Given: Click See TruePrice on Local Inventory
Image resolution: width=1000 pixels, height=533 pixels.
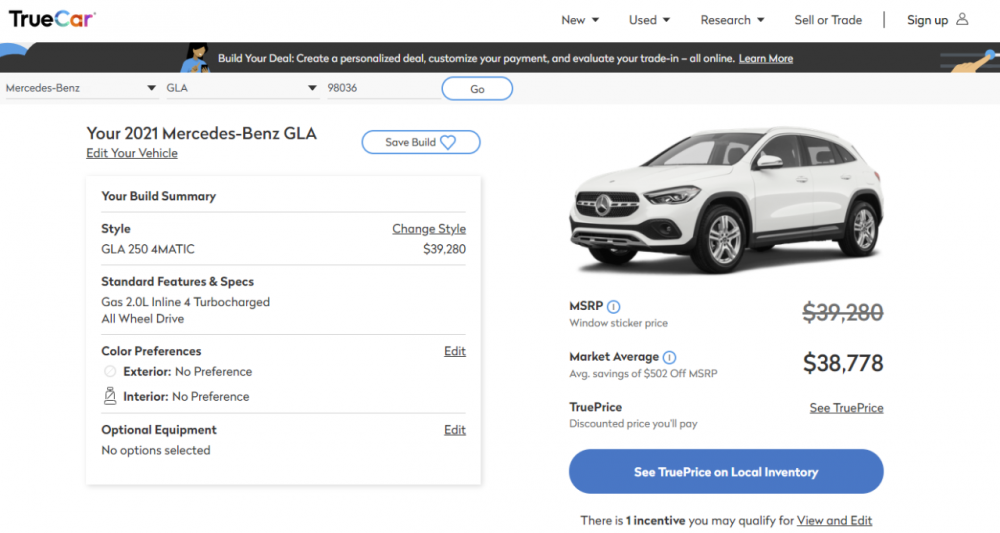Looking at the screenshot, I should click(x=726, y=472).
